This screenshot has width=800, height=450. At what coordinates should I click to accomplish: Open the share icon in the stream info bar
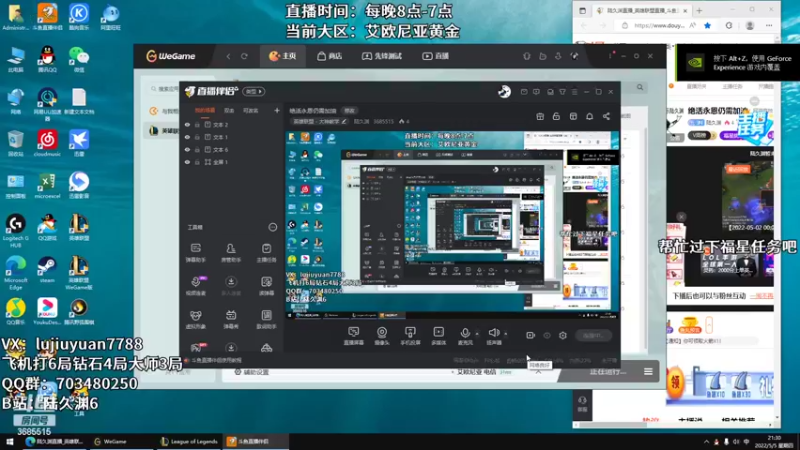(606, 116)
